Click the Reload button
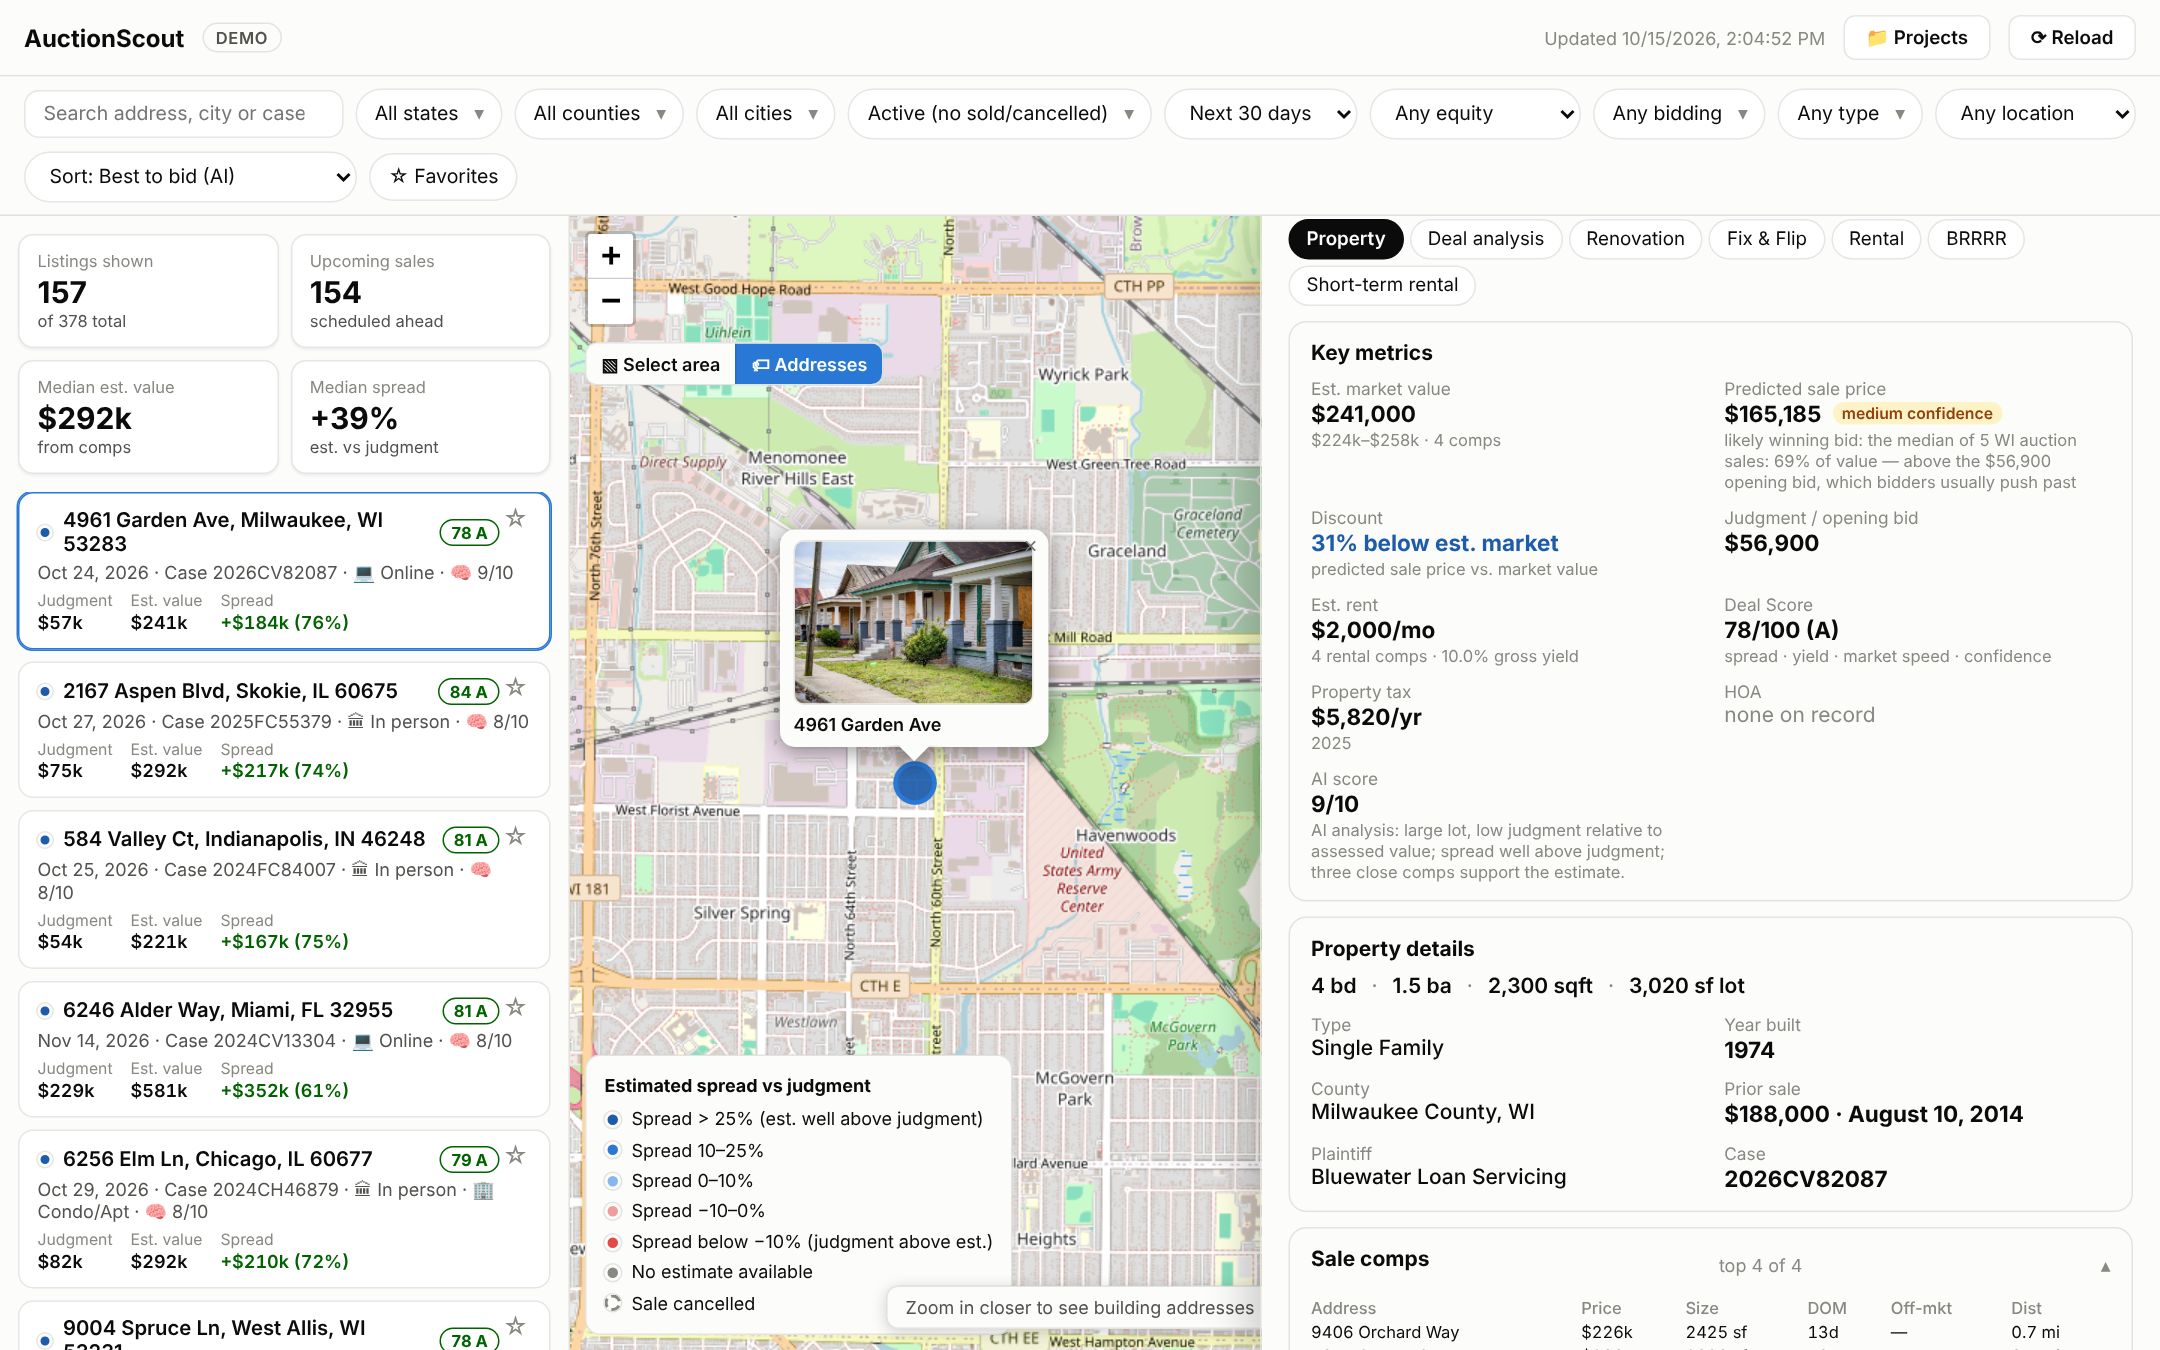The height and width of the screenshot is (1350, 2160). (2071, 38)
